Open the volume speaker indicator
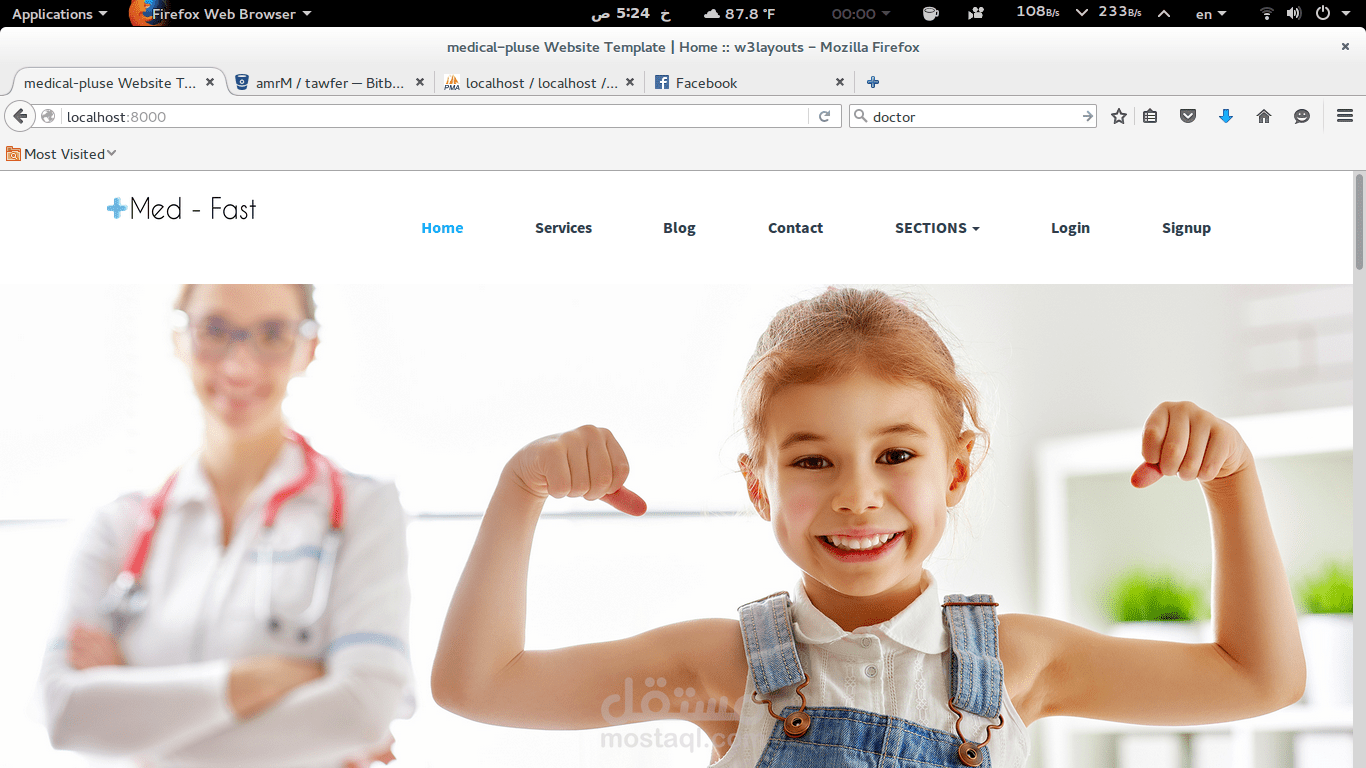The width and height of the screenshot is (1366, 768). (x=1294, y=14)
